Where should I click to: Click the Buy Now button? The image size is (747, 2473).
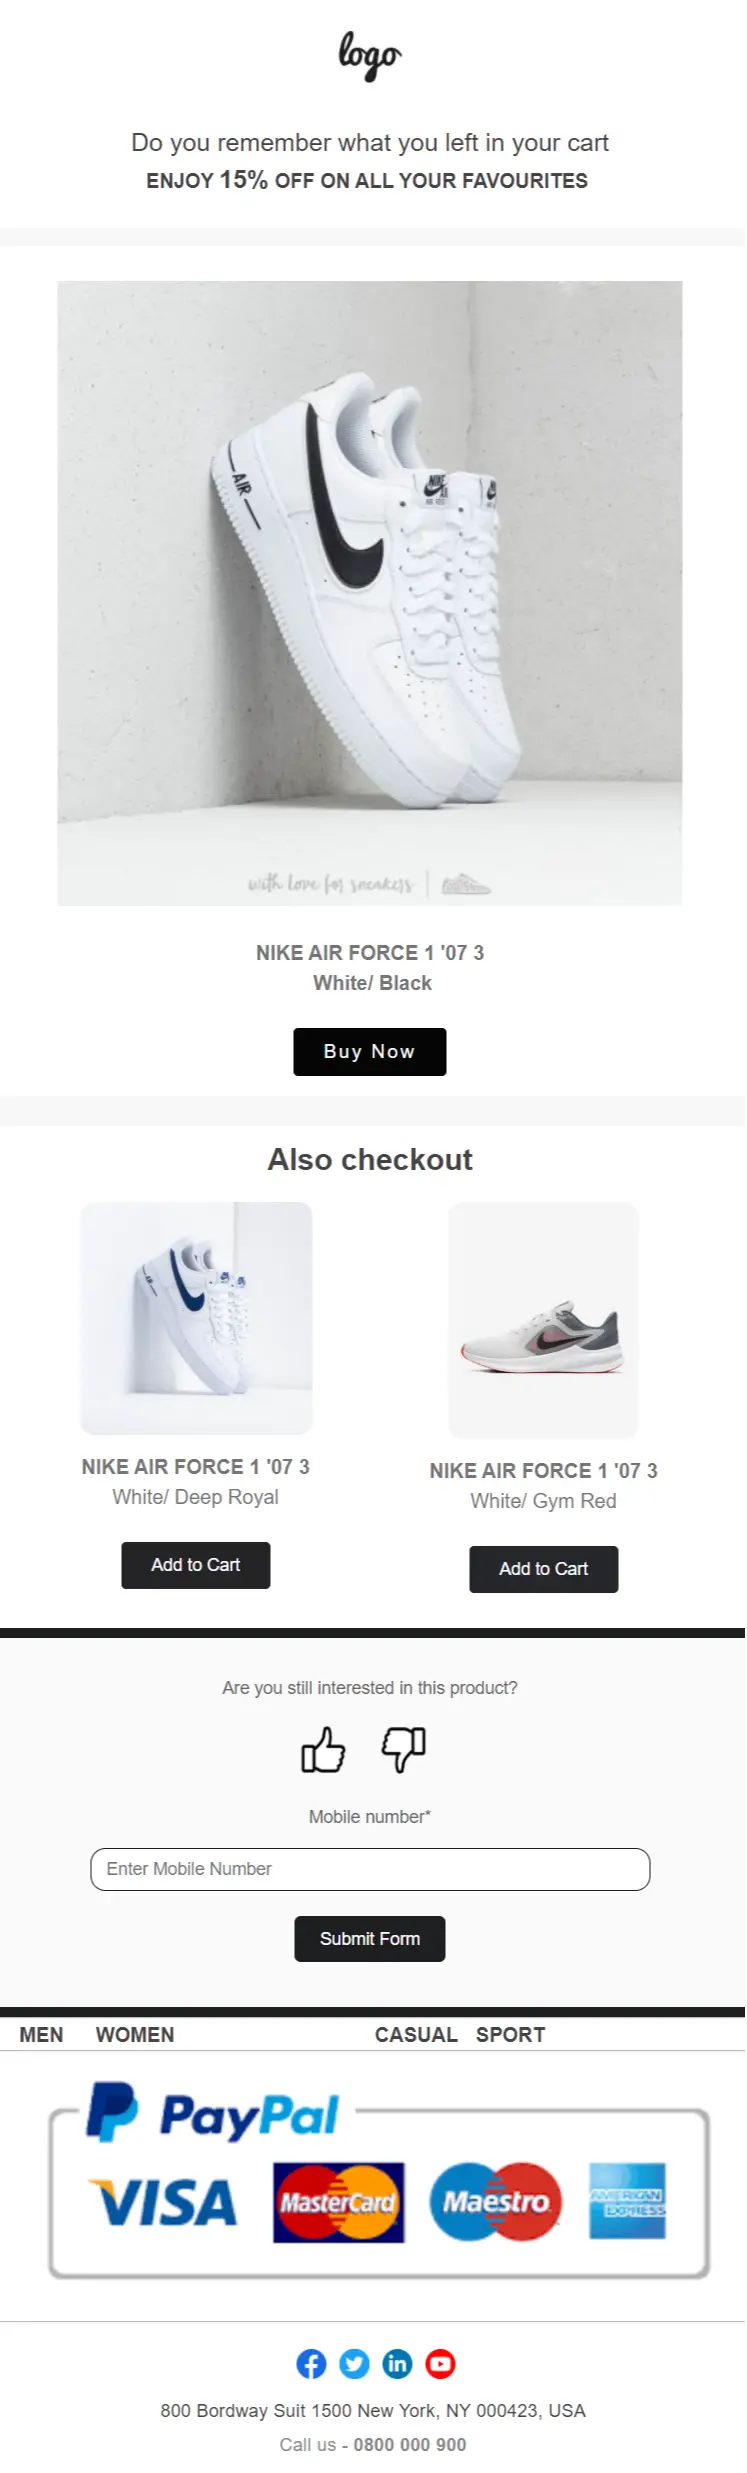(370, 1051)
